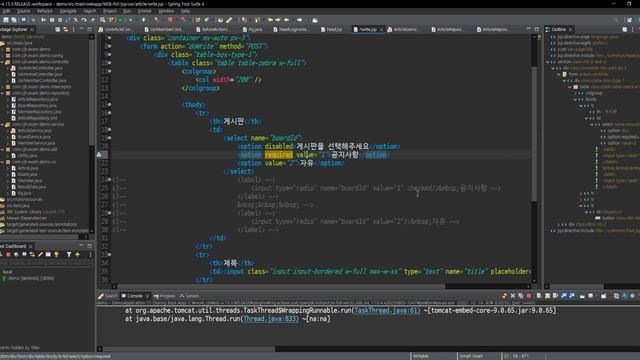Collapse the com.cjh.exam.demo.repository package
This screenshot has width=640, height=360.
[2, 93]
